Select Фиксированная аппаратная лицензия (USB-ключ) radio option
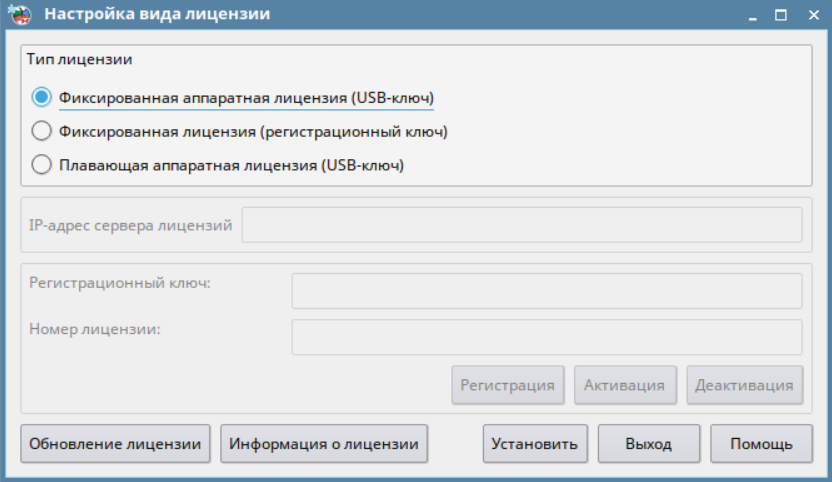The image size is (832, 482). click(x=41, y=98)
